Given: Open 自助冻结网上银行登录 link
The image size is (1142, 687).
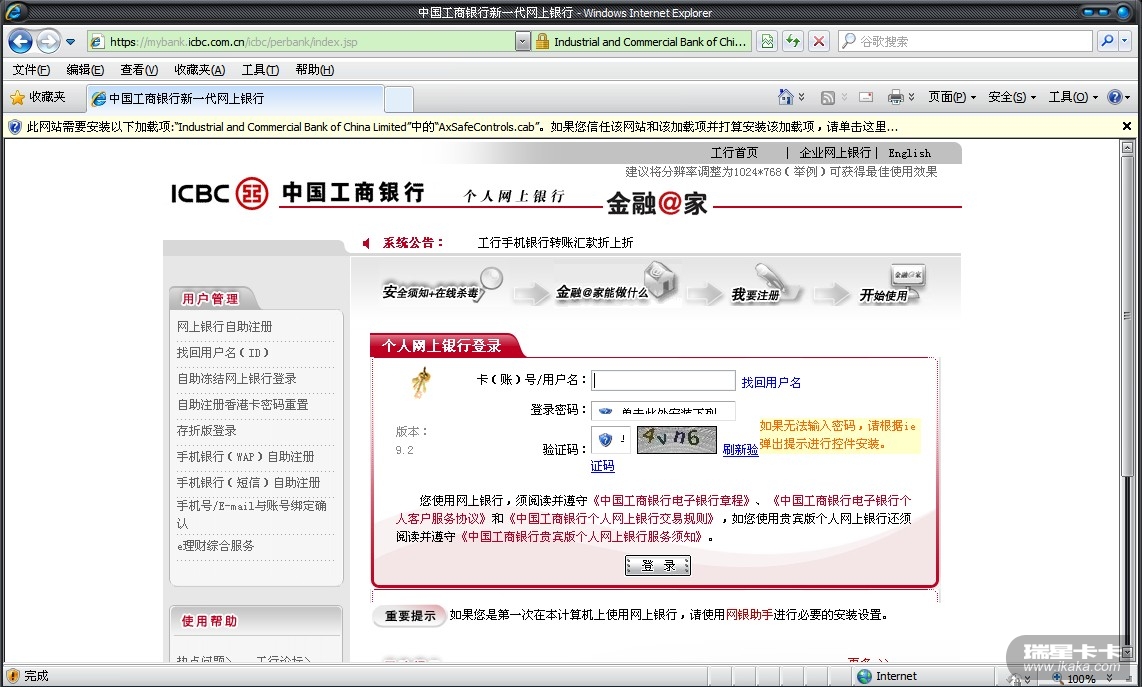Looking at the screenshot, I should (237, 379).
